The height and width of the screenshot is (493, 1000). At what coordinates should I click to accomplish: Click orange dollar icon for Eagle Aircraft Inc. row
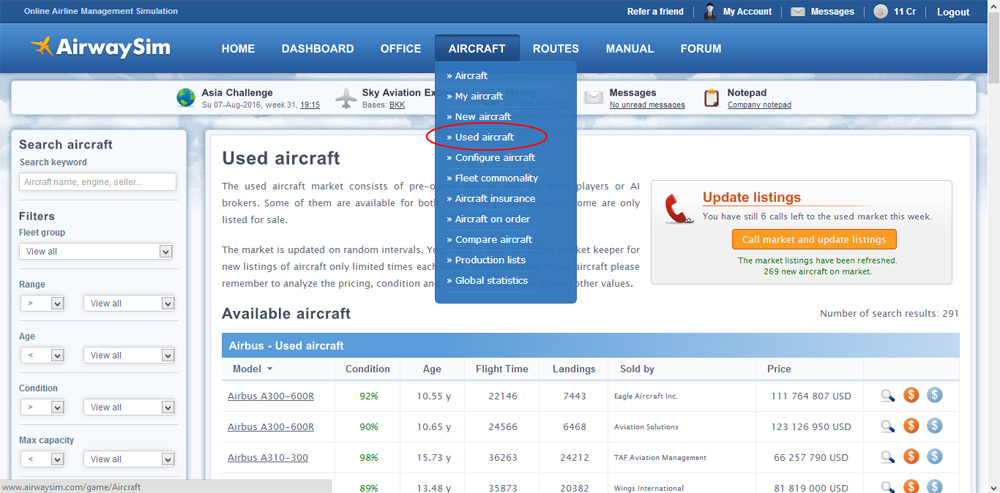pyautogui.click(x=911, y=395)
